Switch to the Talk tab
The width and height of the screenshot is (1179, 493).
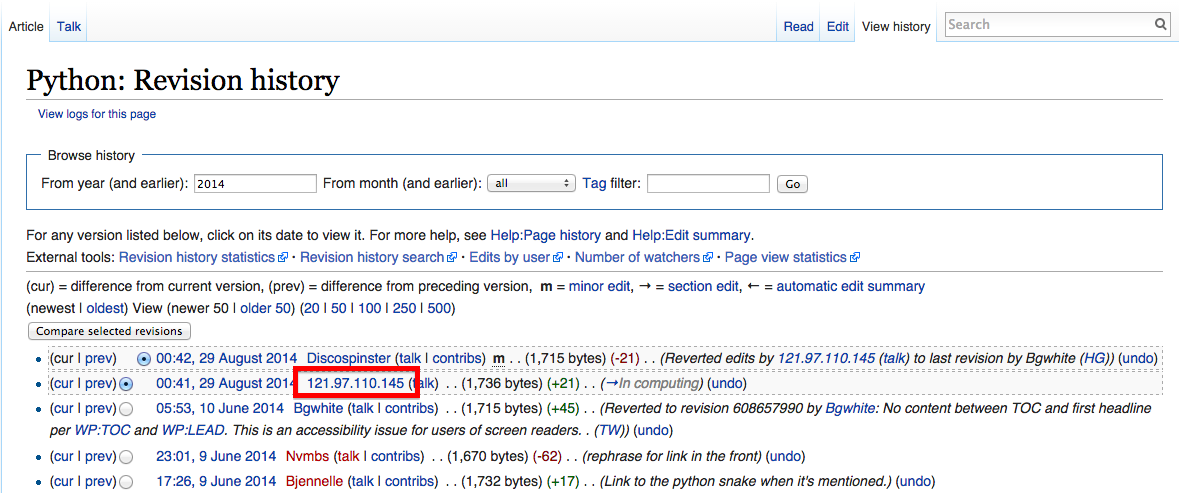point(69,26)
